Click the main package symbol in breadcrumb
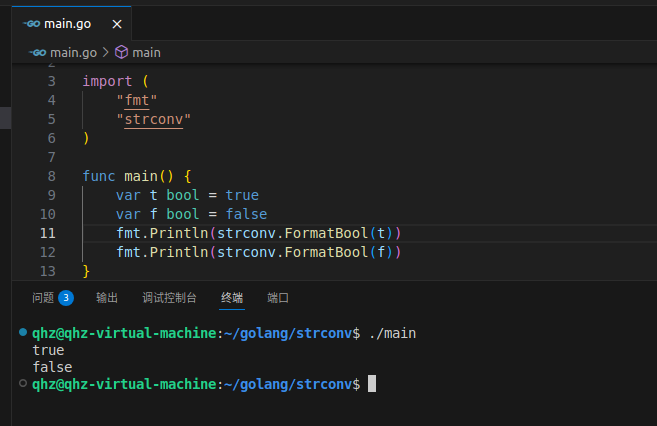 click(146, 53)
